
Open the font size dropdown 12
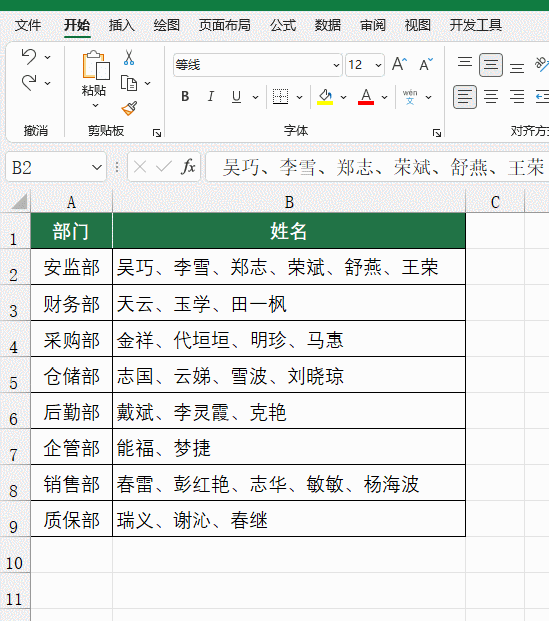(x=378, y=65)
